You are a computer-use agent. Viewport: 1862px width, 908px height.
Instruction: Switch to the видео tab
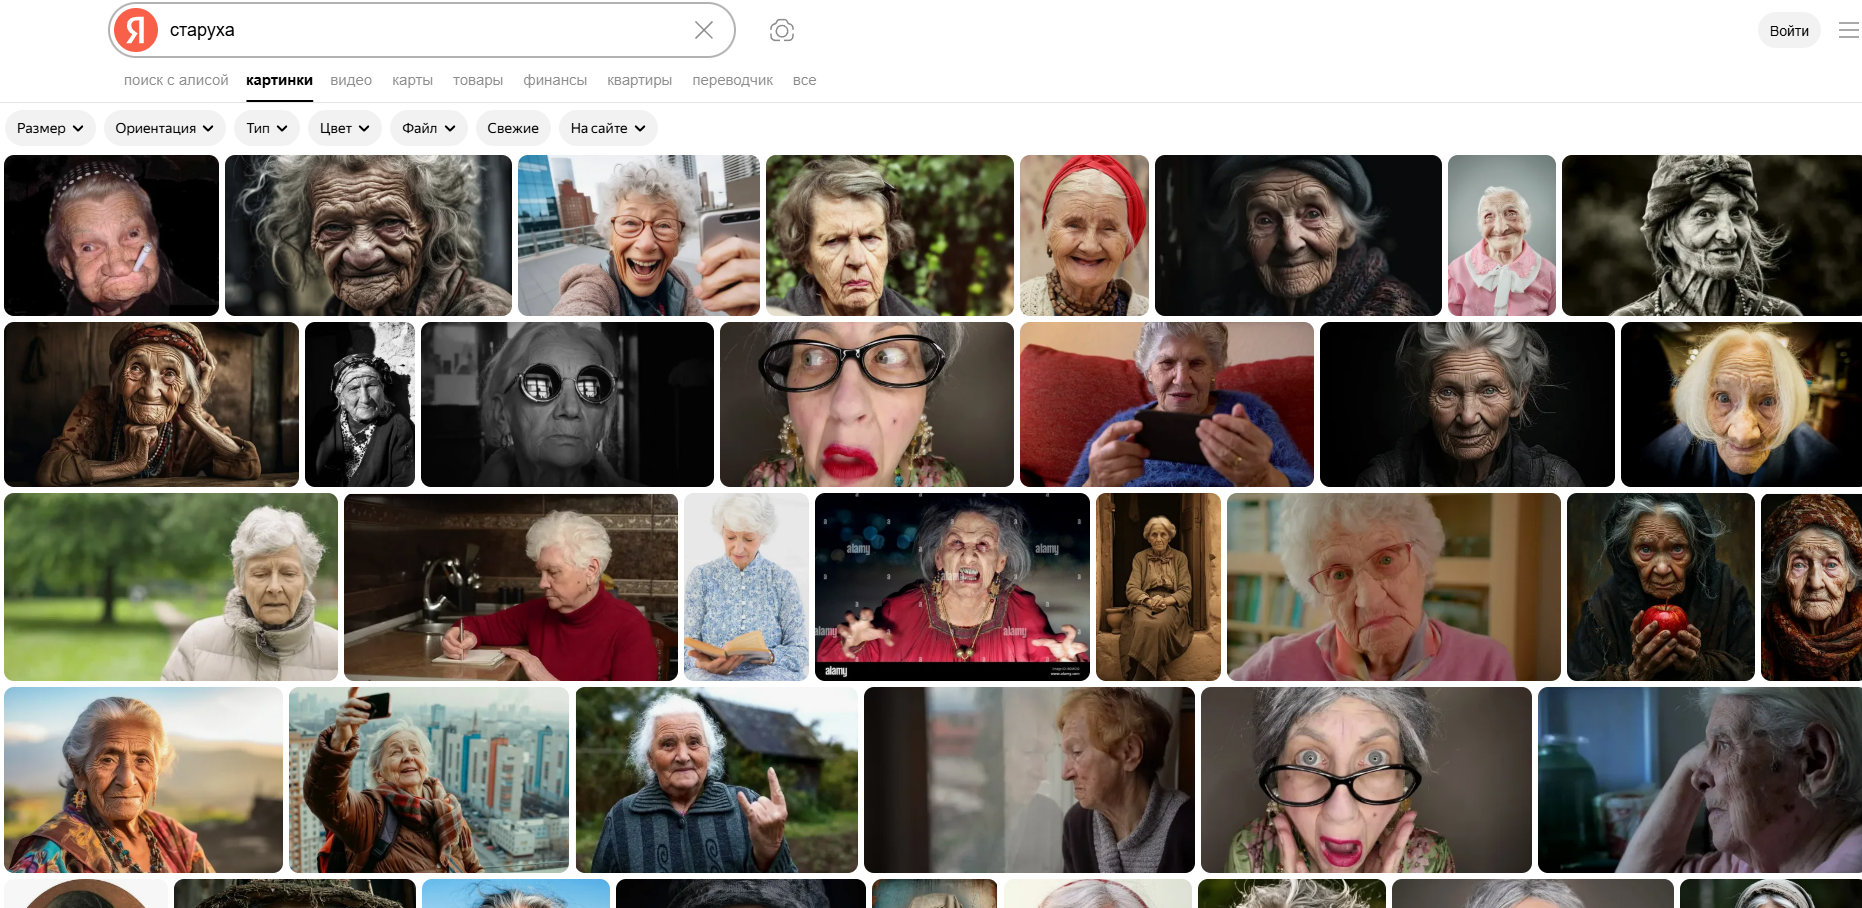351,80
